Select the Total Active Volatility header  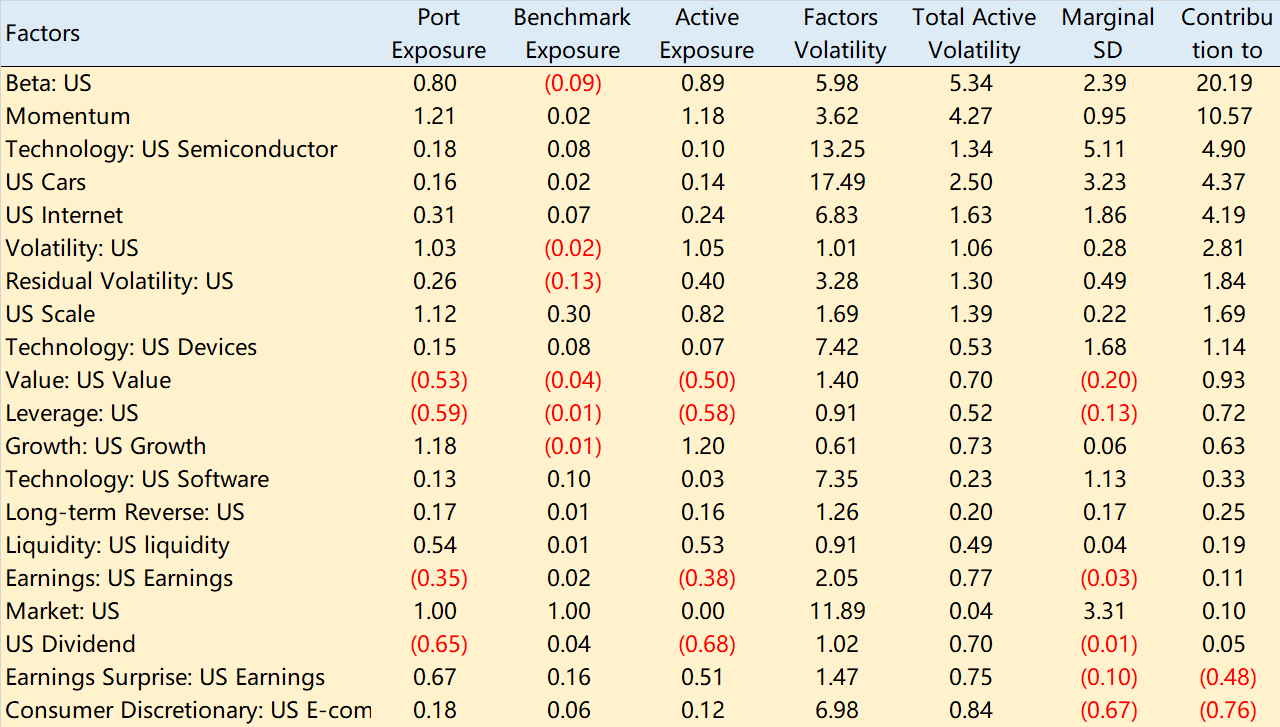pyautogui.click(x=973, y=34)
